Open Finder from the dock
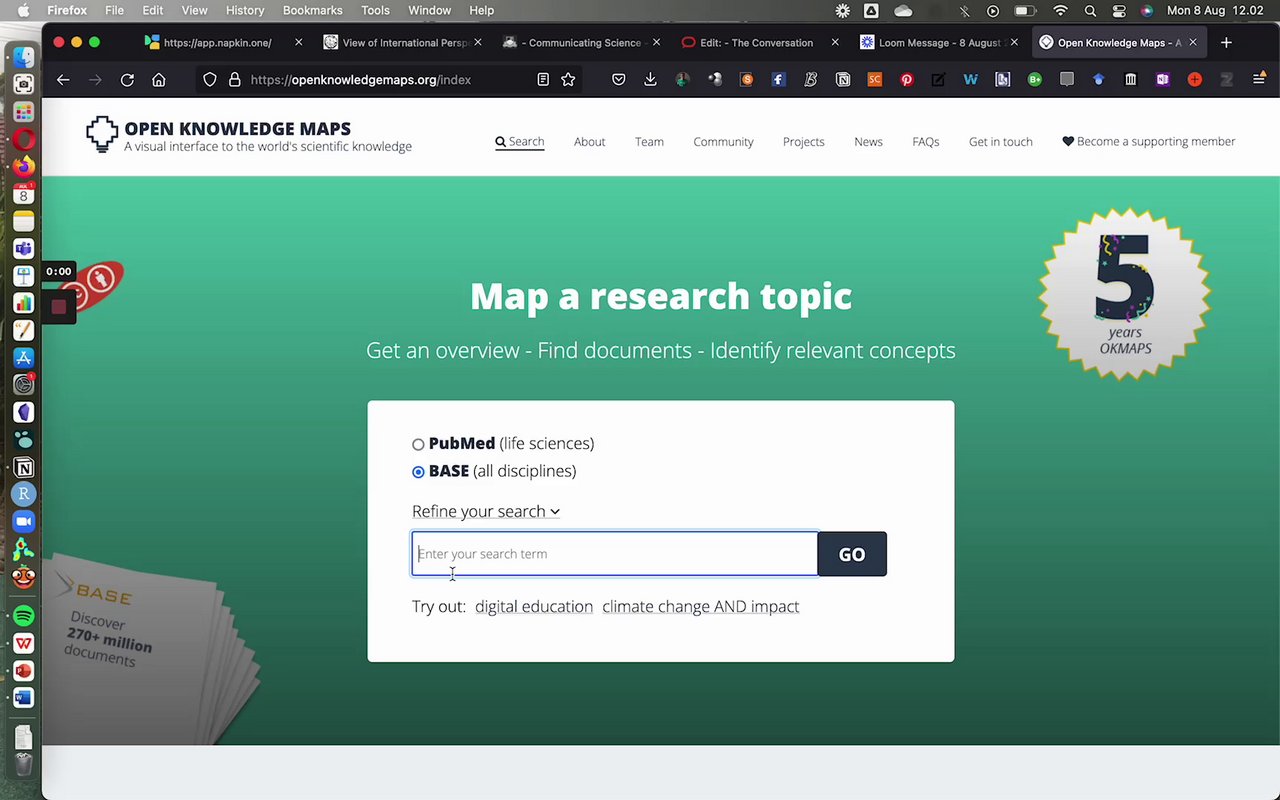This screenshot has width=1280, height=800. pyautogui.click(x=24, y=57)
